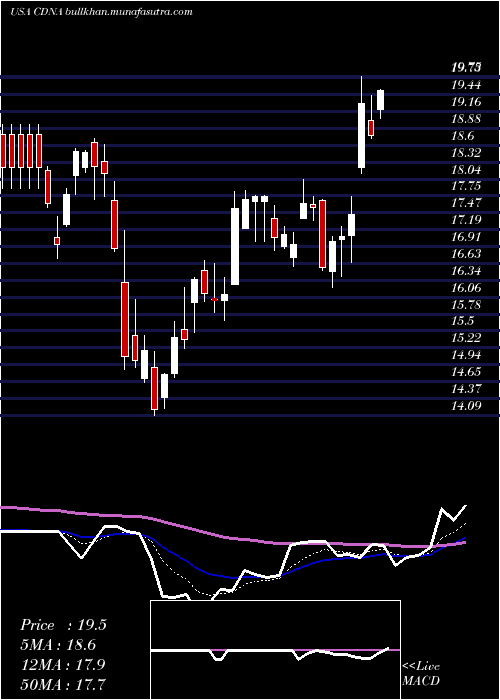Click the '5MA : 18.6' readout
The width and height of the screenshot is (500, 700).
pos(58,645)
